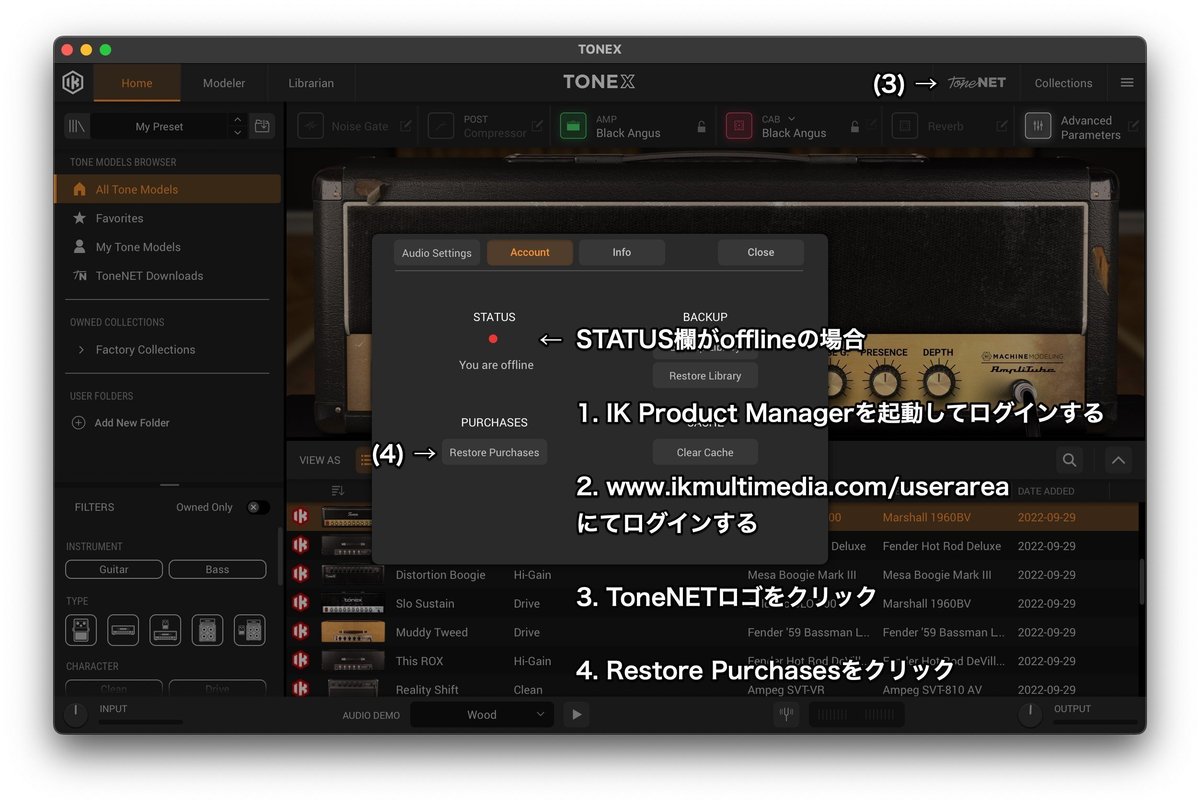Toggle the Owned Only filter switch
The width and height of the screenshot is (1200, 805).
click(257, 507)
